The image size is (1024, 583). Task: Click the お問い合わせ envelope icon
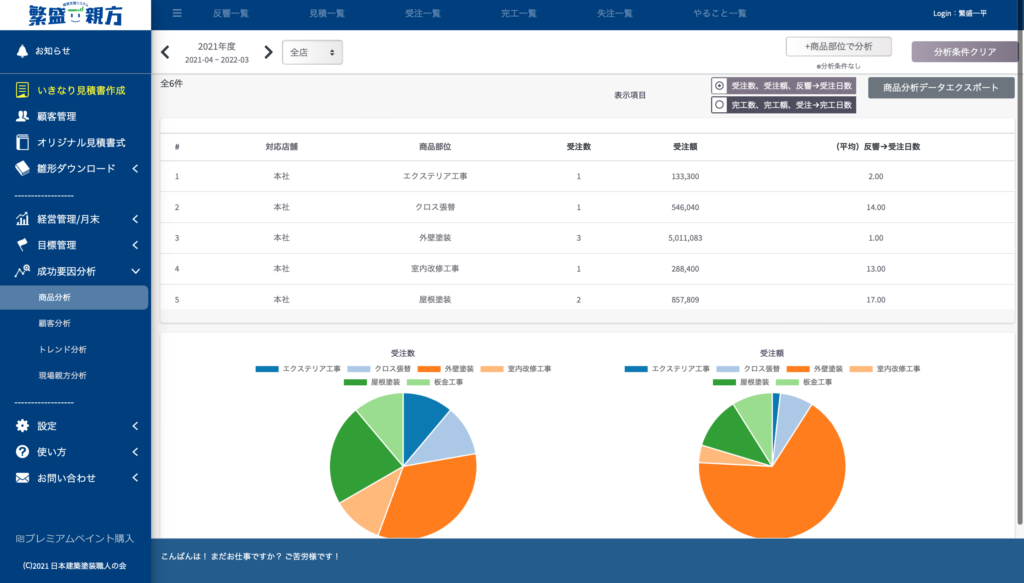point(22,478)
